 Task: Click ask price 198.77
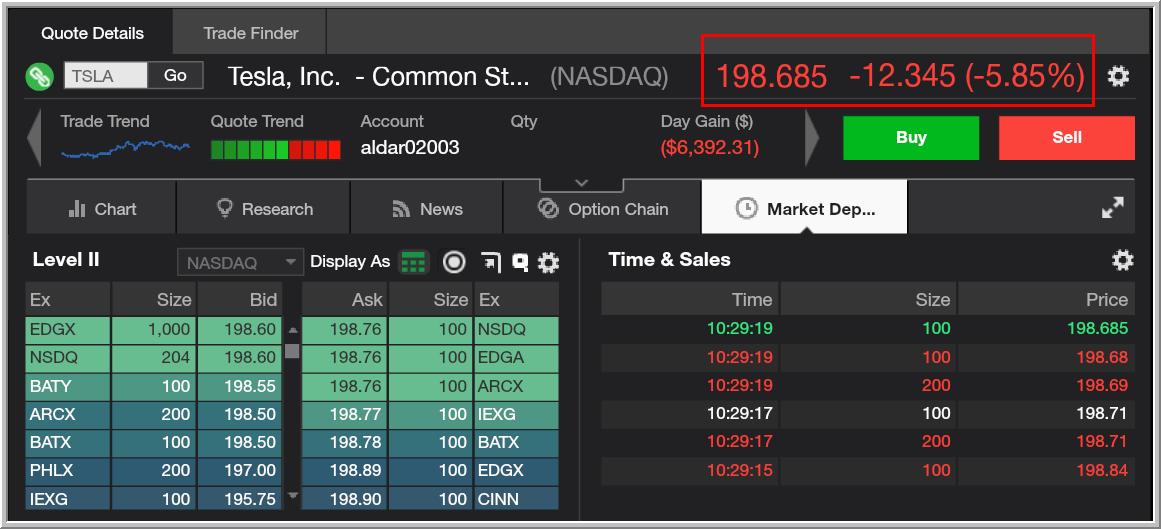(344, 414)
